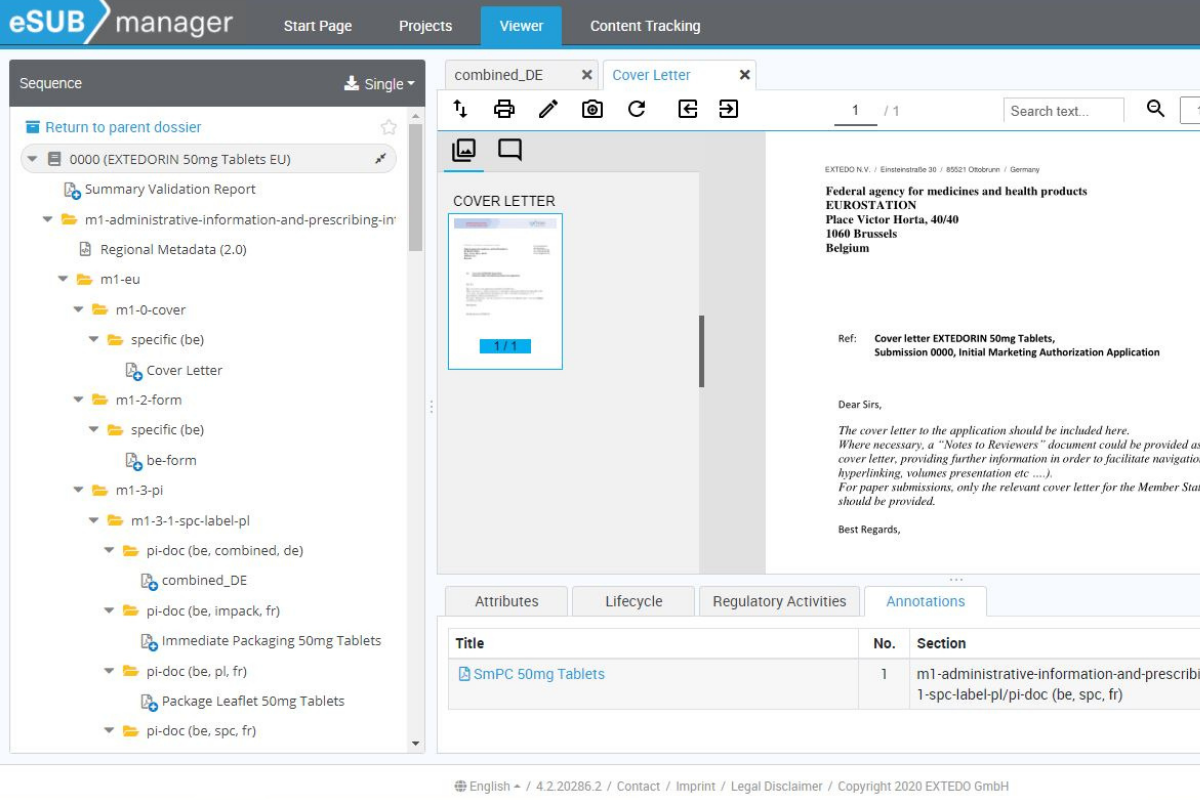Show comments panel icon
This screenshot has height=800, width=1200.
(x=510, y=150)
